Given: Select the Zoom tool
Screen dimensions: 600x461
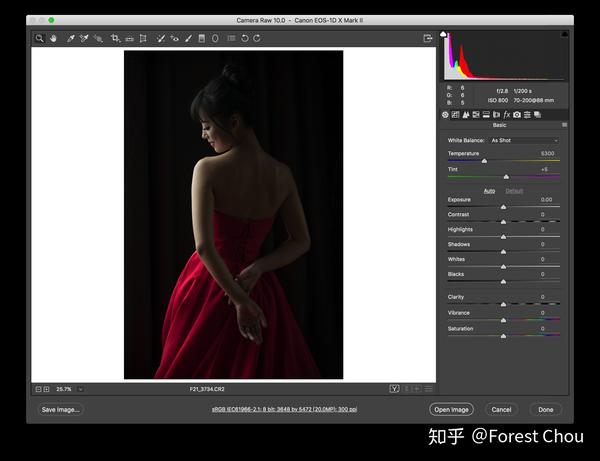Looking at the screenshot, I should click(39, 38).
